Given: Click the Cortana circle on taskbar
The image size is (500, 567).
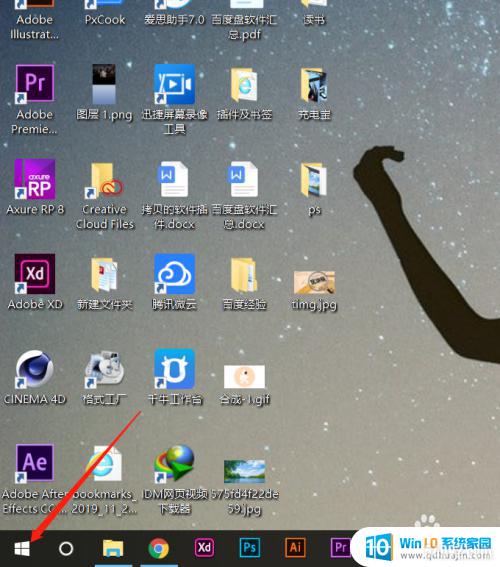Looking at the screenshot, I should pyautogui.click(x=66, y=549).
